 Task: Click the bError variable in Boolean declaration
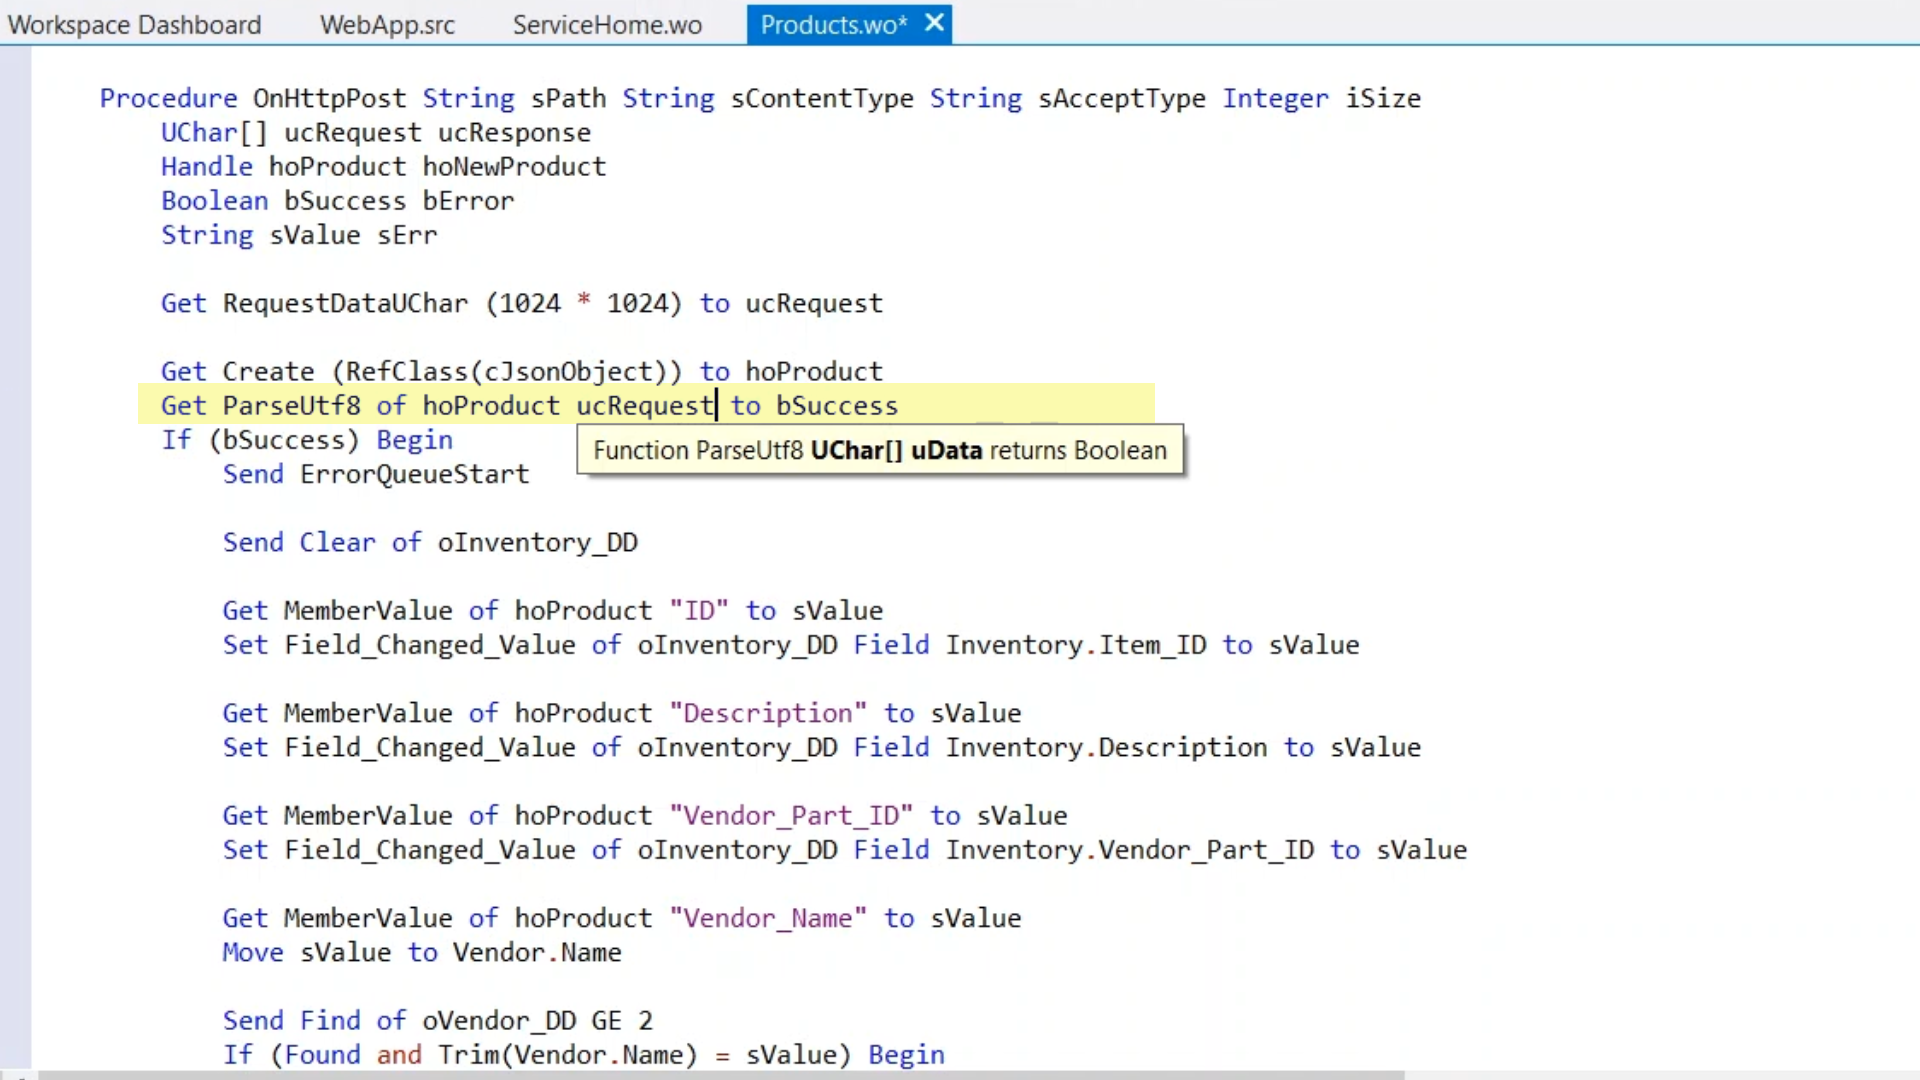pyautogui.click(x=468, y=200)
